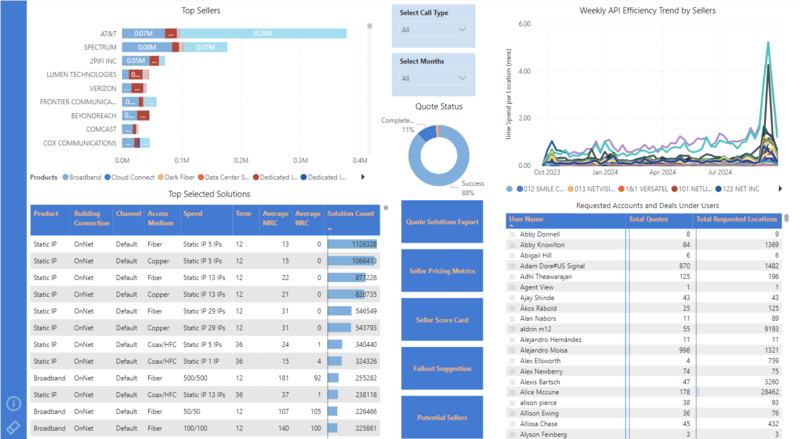This screenshot has height=439, width=800.
Task: Open the Seller Pricing Metrics page
Action: 442,271
